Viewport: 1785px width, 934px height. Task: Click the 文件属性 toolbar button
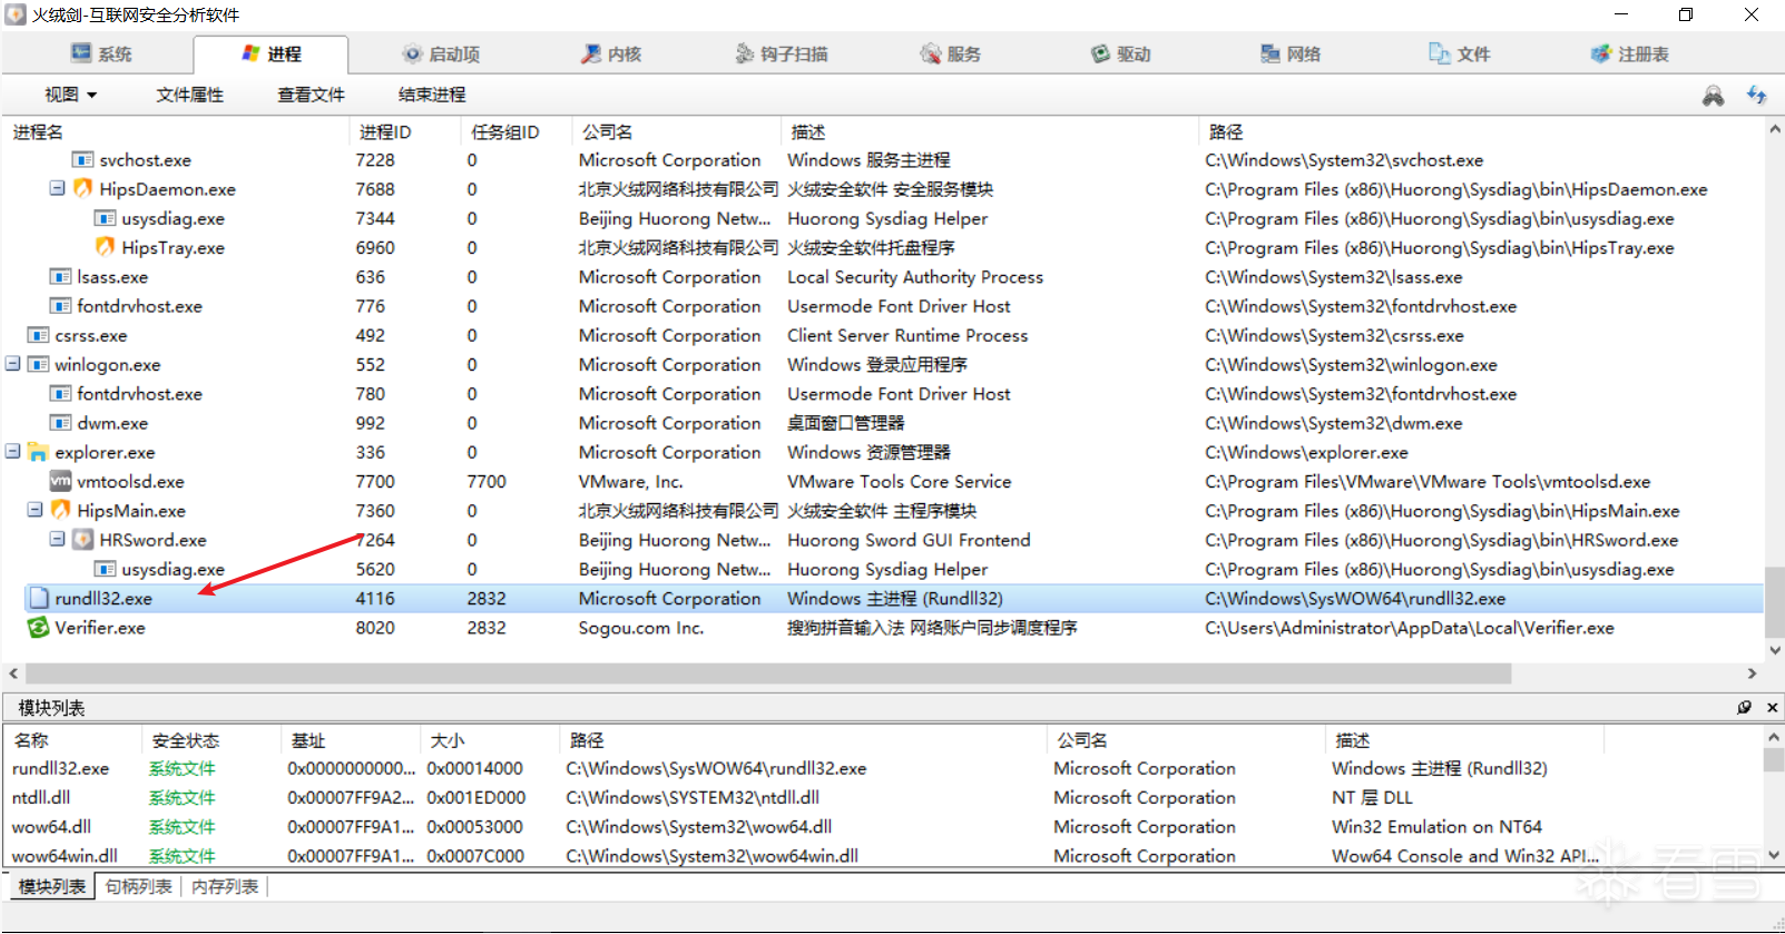click(x=190, y=95)
